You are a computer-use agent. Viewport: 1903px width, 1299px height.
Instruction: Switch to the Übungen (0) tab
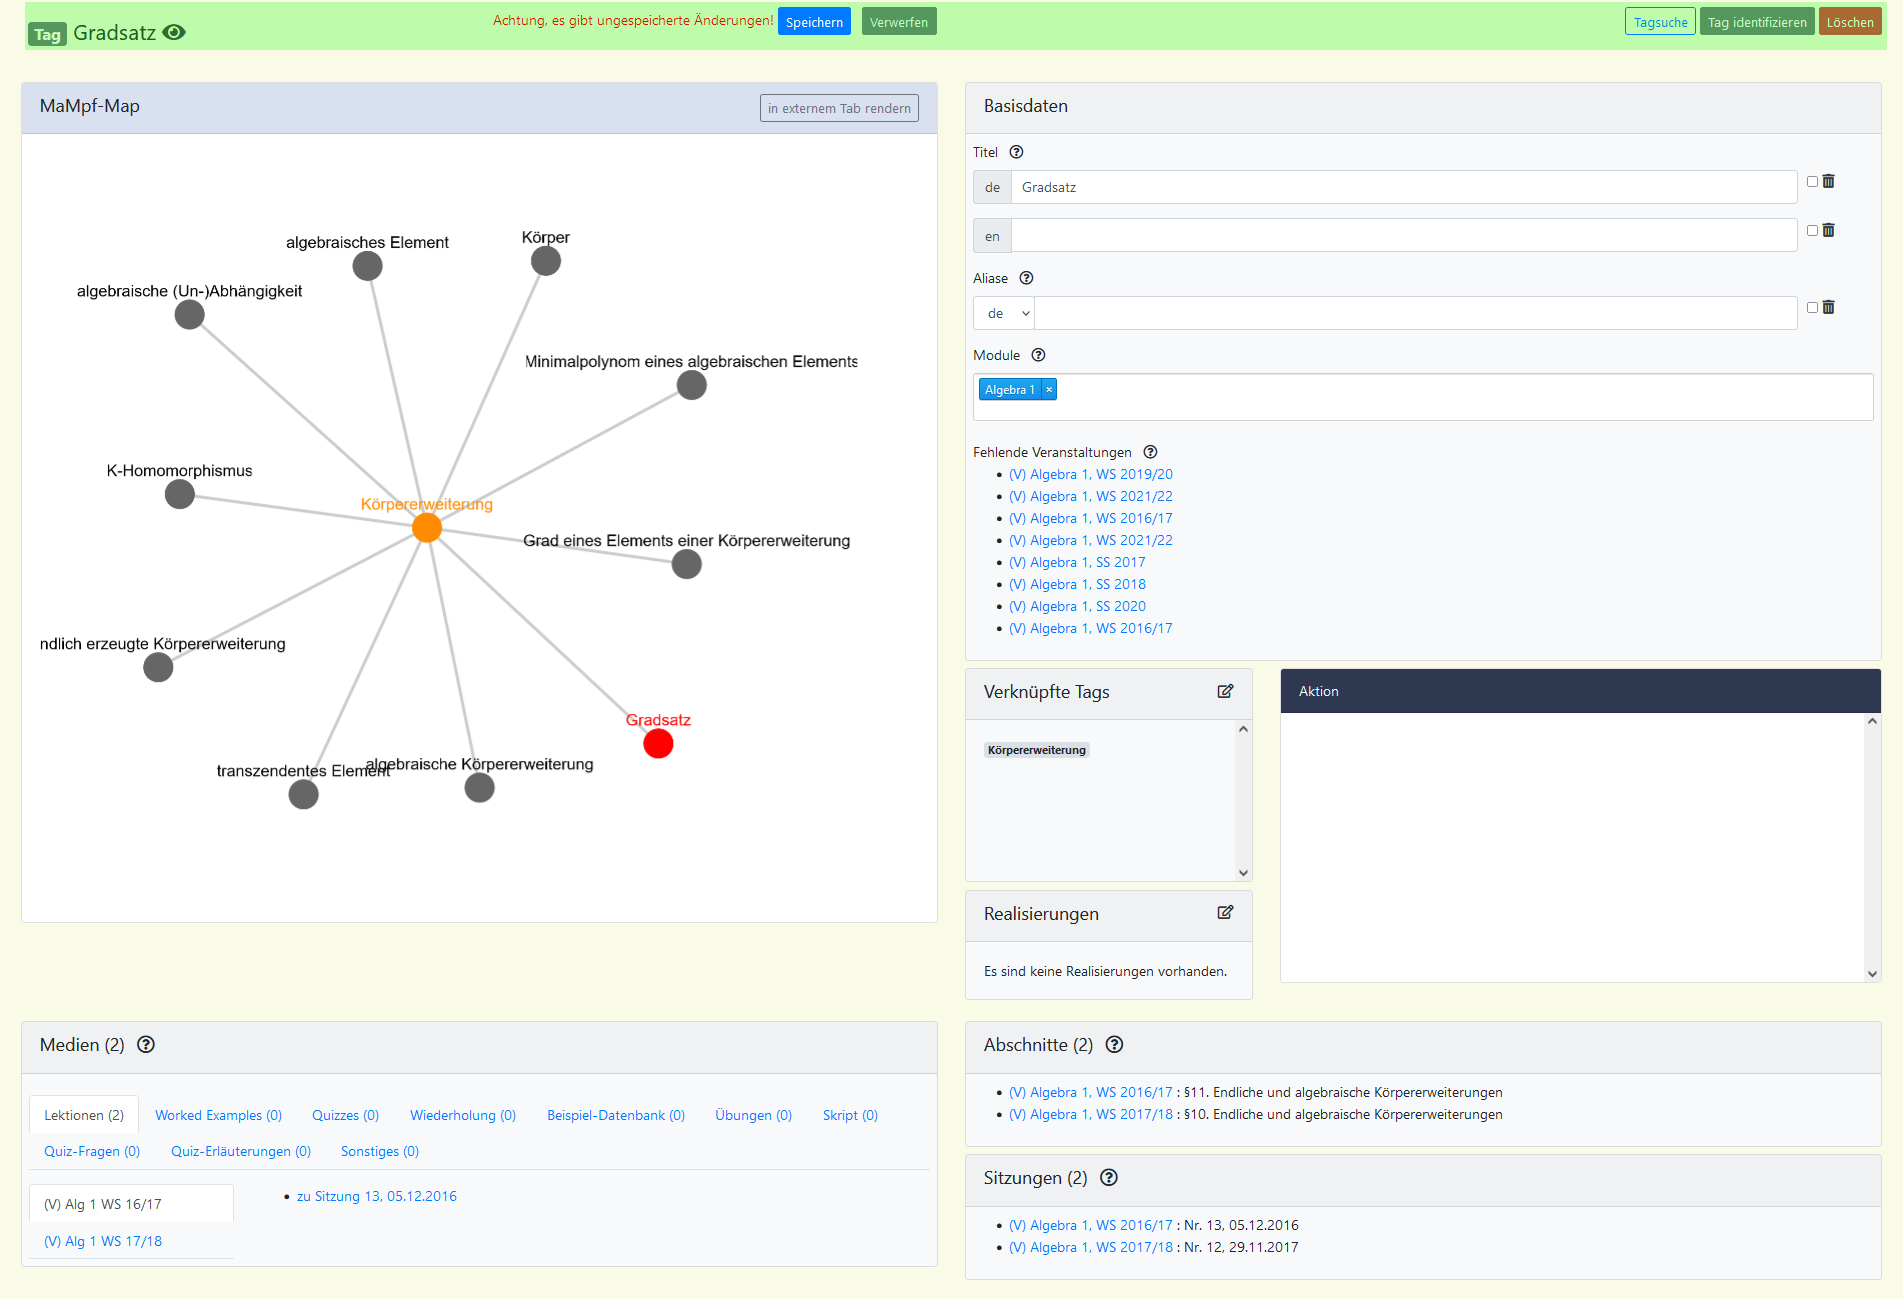pyautogui.click(x=753, y=1115)
